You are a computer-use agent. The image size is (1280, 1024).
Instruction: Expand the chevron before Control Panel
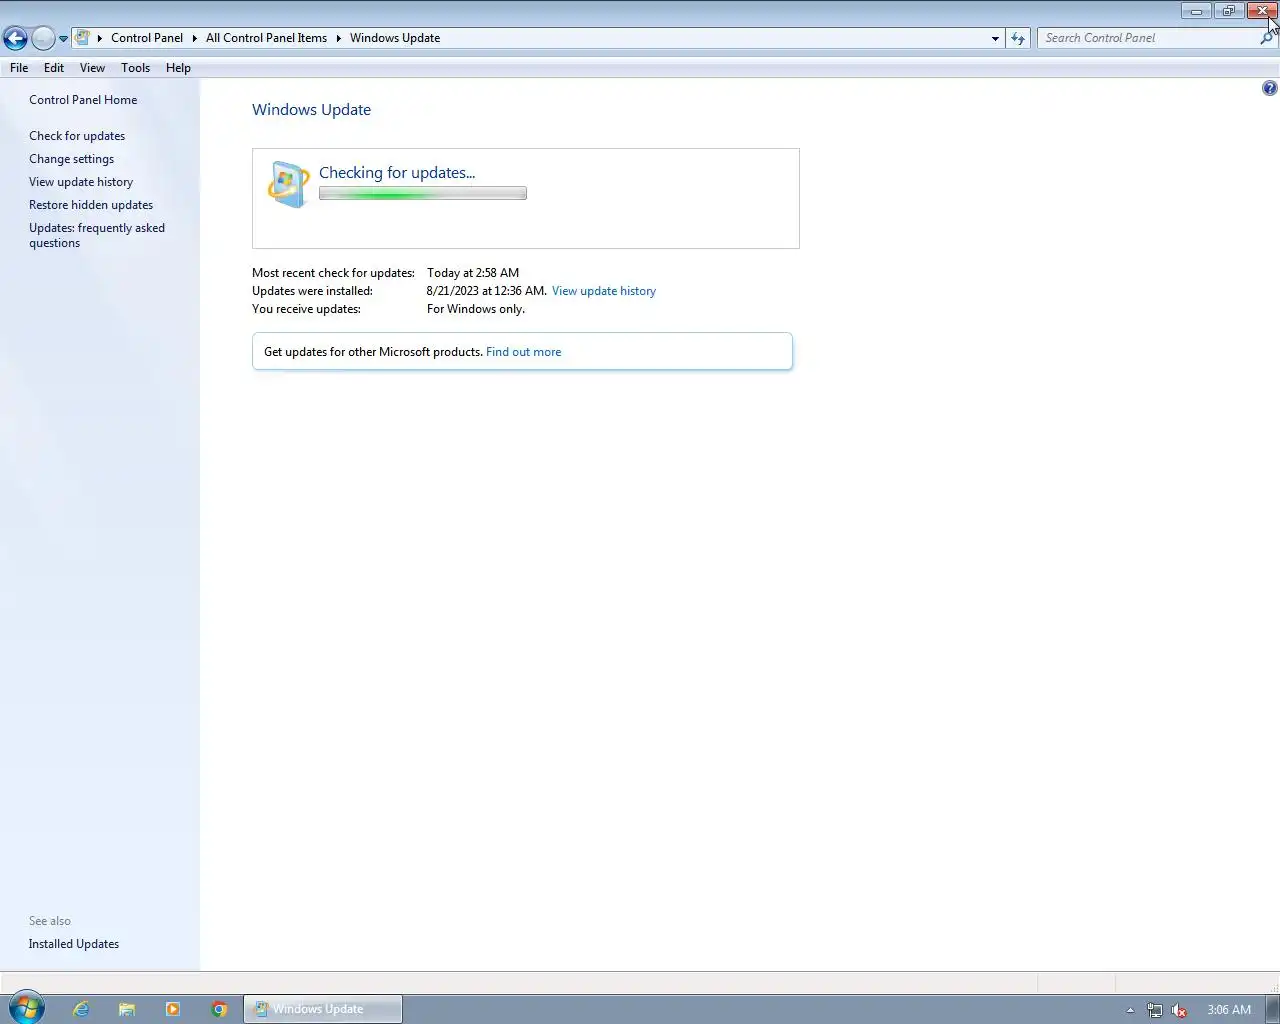(100, 38)
